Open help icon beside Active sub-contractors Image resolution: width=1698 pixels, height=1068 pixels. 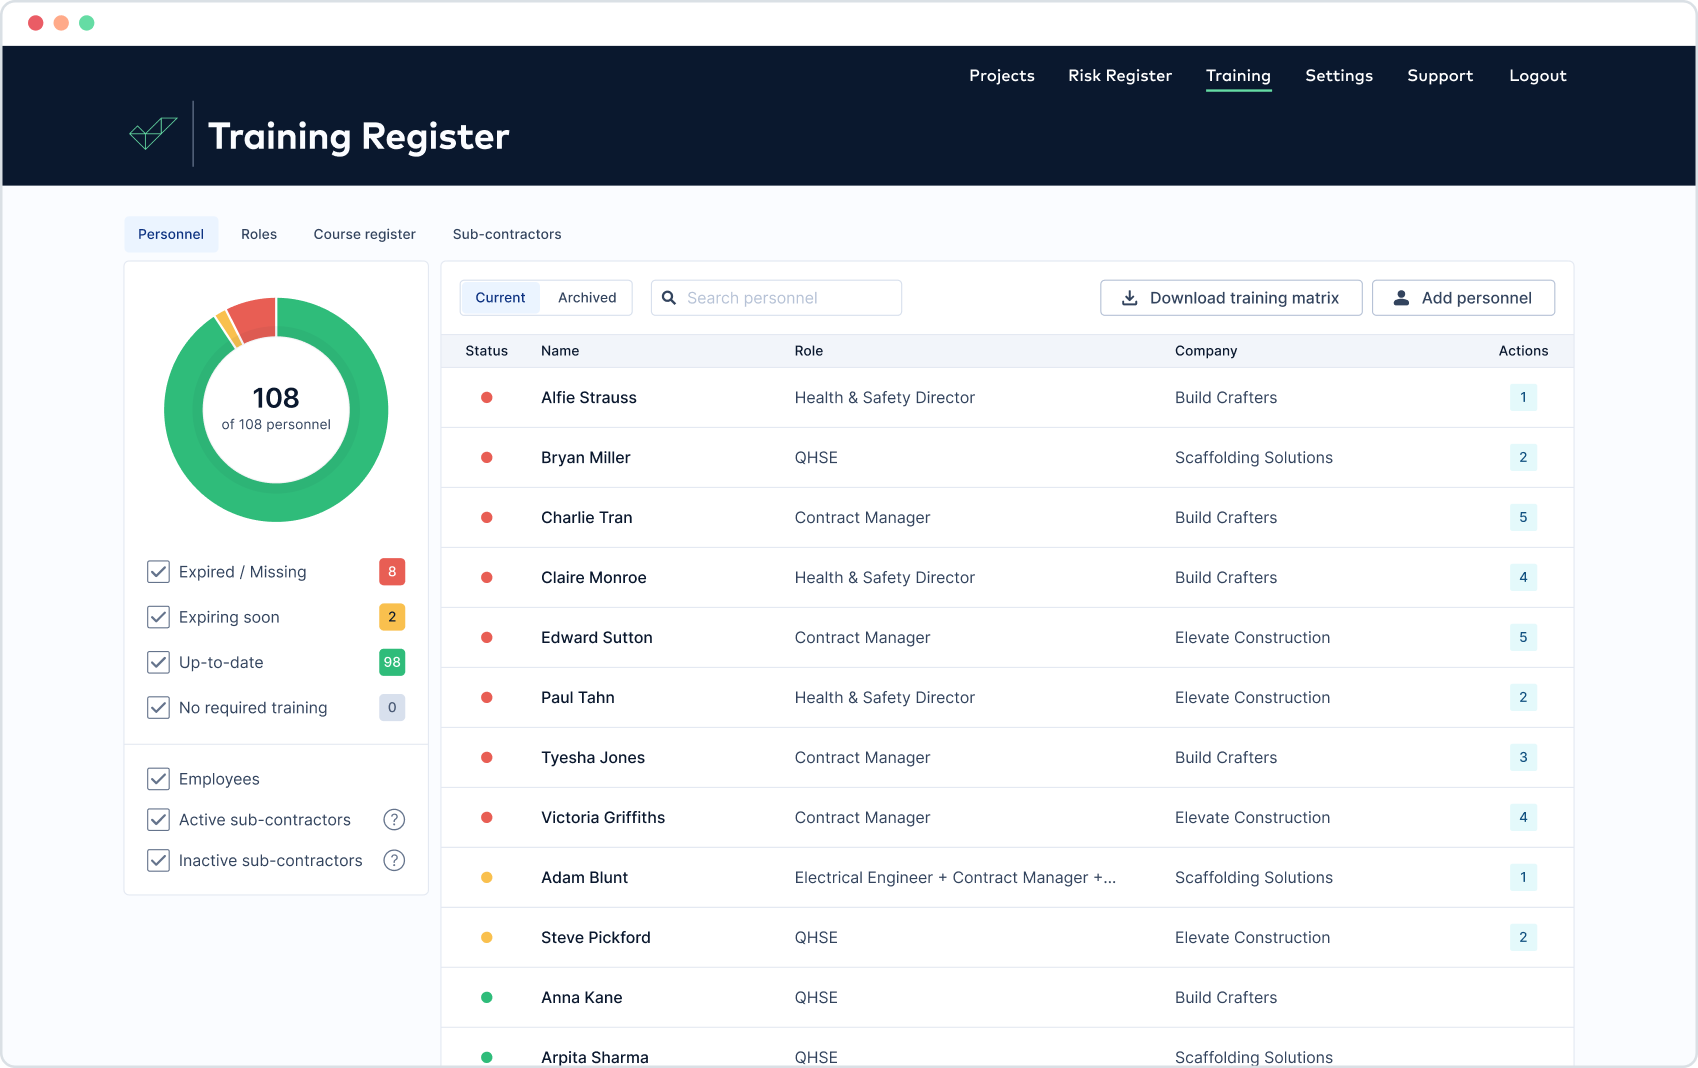click(x=394, y=819)
